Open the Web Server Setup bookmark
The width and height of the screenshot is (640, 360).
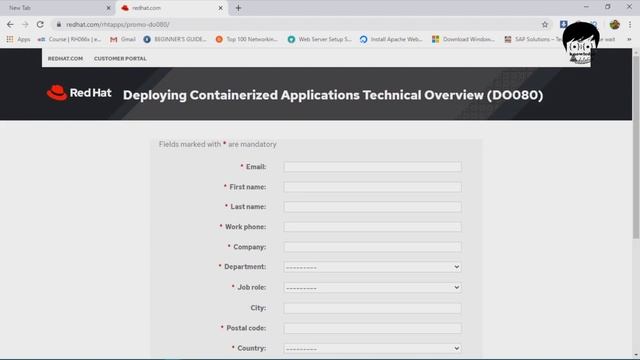320,39
